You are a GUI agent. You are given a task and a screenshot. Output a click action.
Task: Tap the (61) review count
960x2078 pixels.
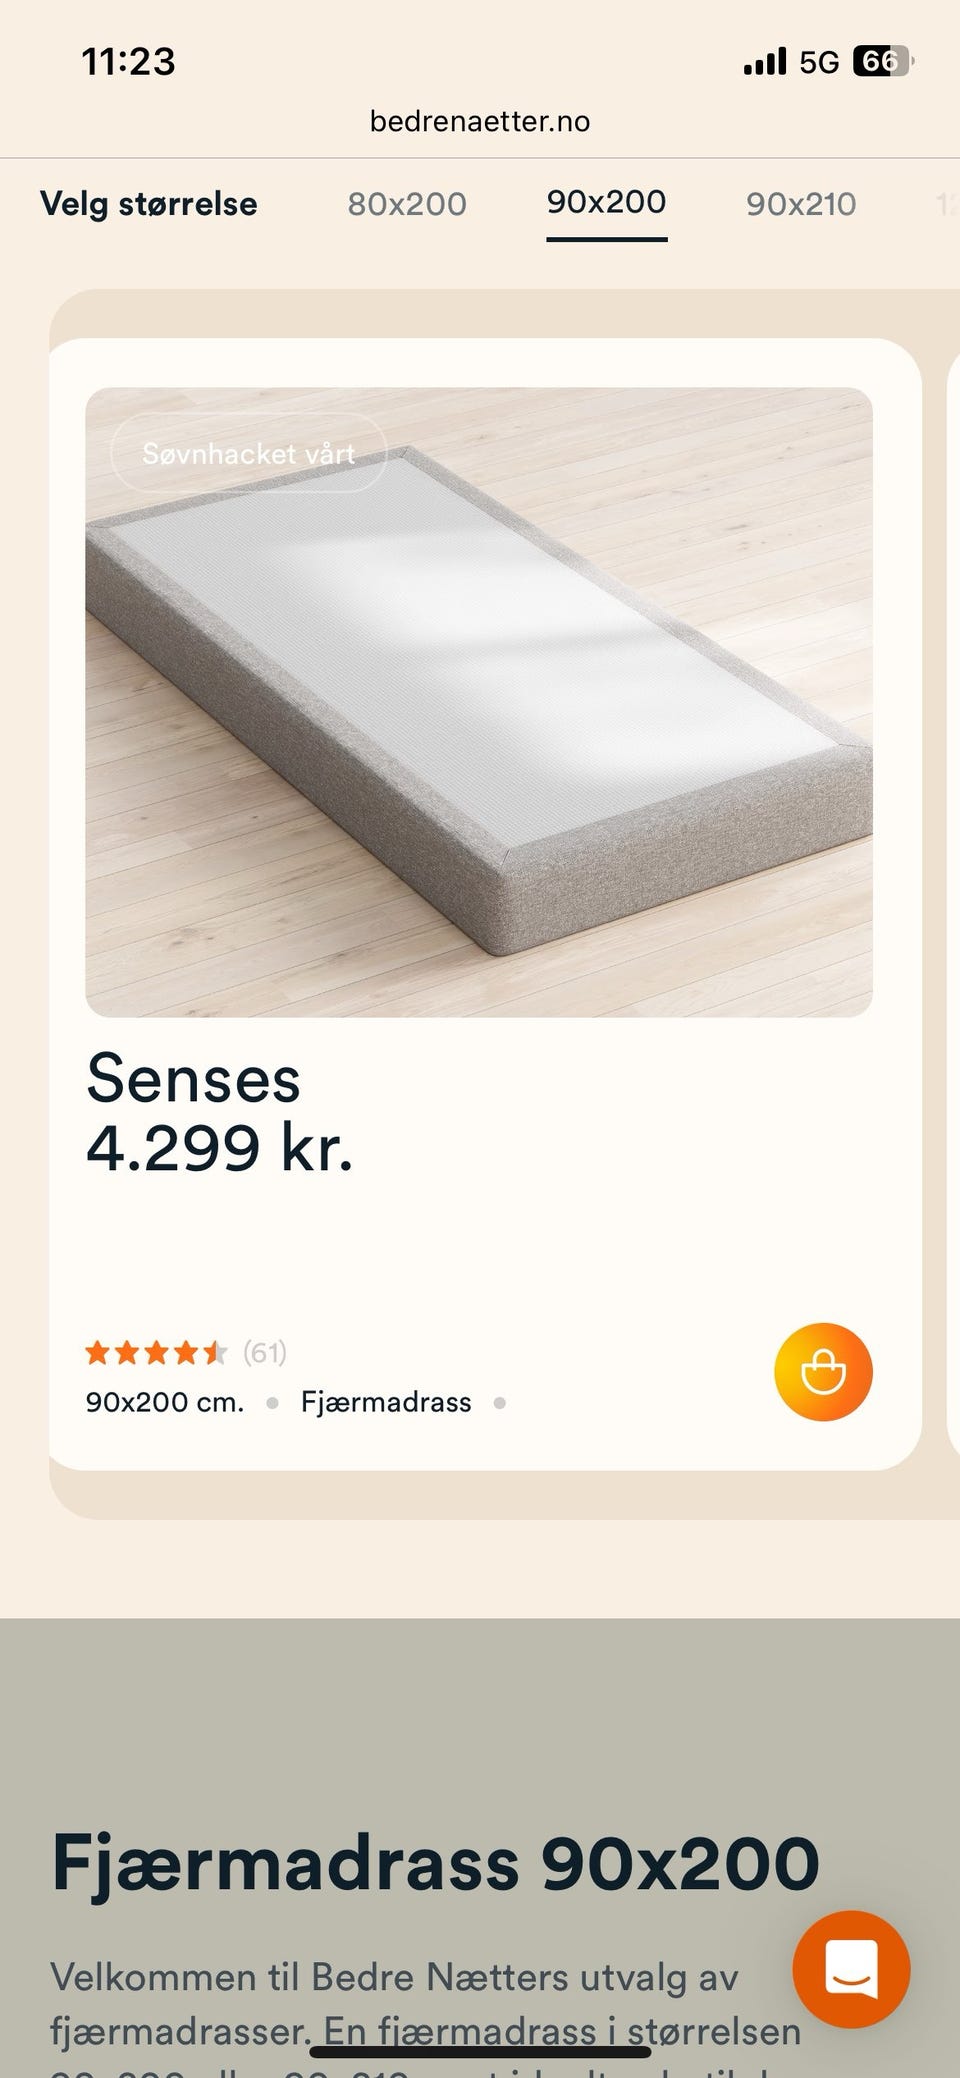265,1353
